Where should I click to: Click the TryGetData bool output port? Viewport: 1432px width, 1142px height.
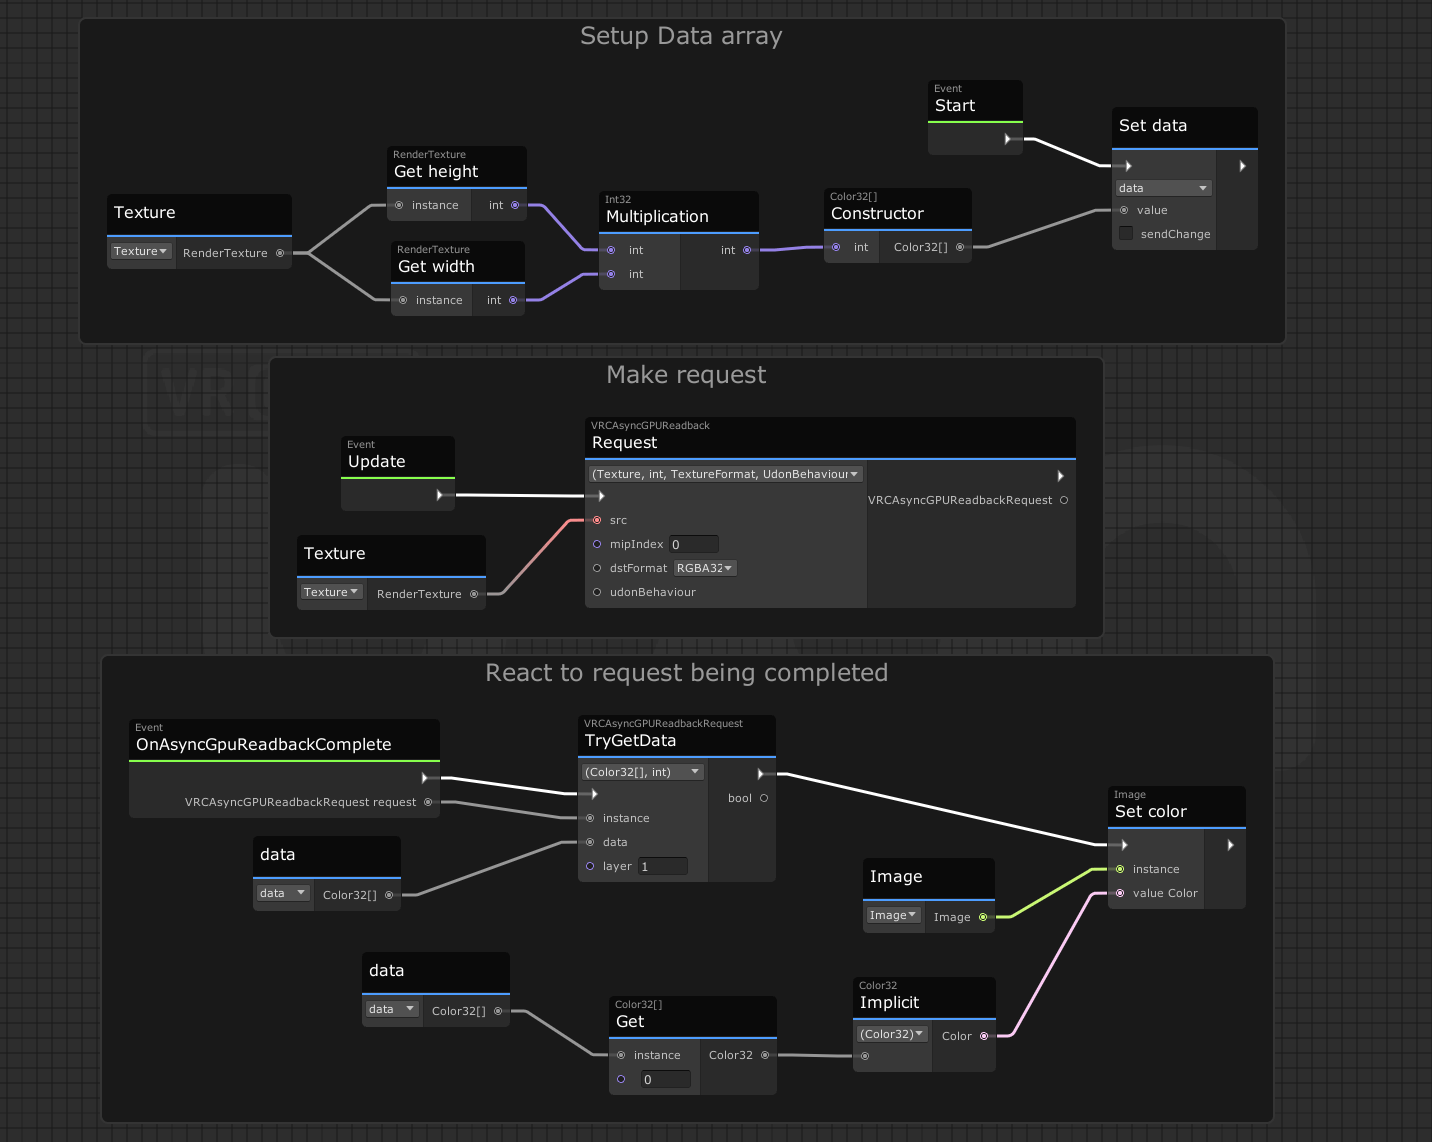[763, 798]
